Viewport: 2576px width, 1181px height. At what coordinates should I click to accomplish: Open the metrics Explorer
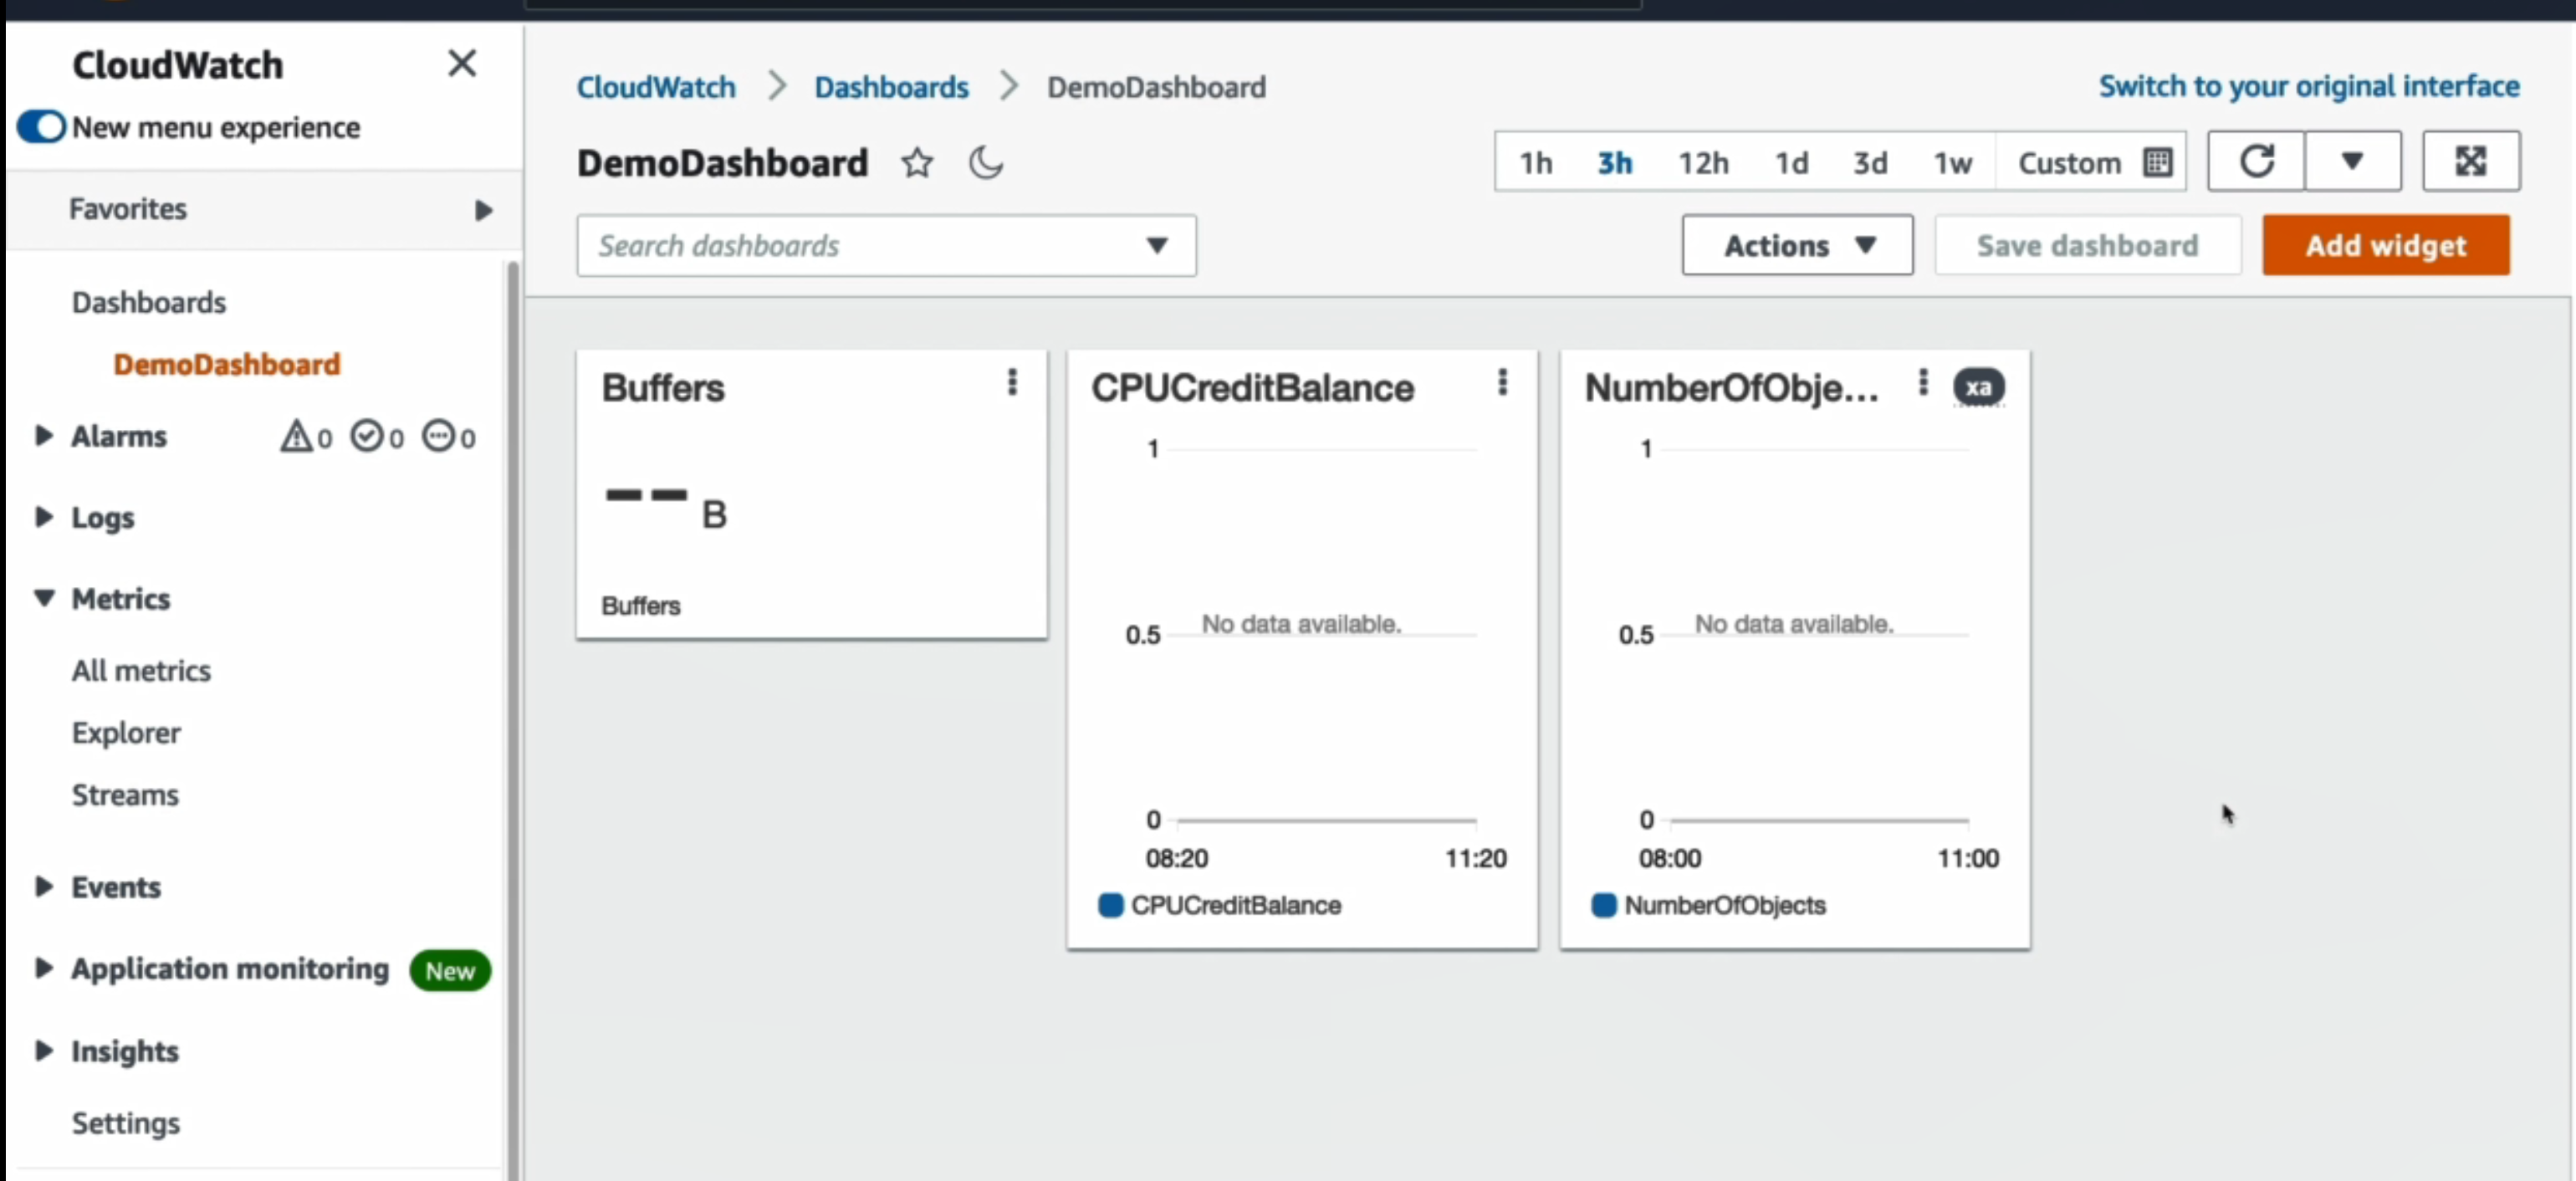126,733
